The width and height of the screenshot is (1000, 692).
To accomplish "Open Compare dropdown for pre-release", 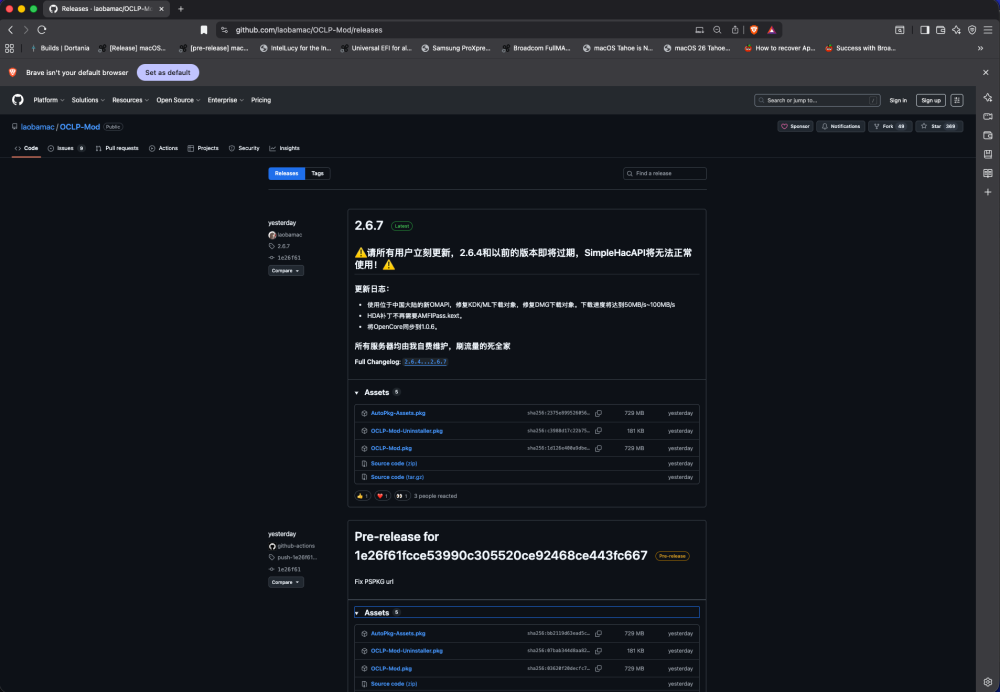I will point(286,582).
